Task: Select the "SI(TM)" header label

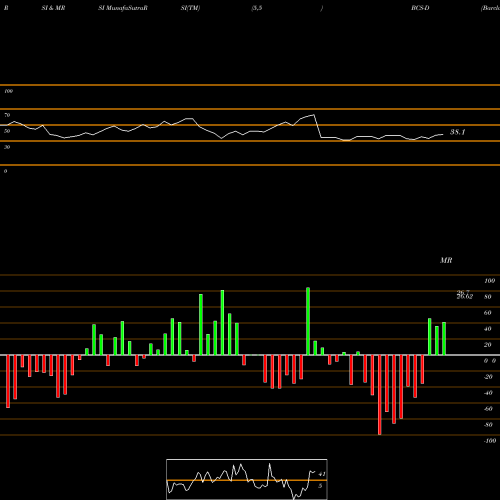Action: coord(190,8)
